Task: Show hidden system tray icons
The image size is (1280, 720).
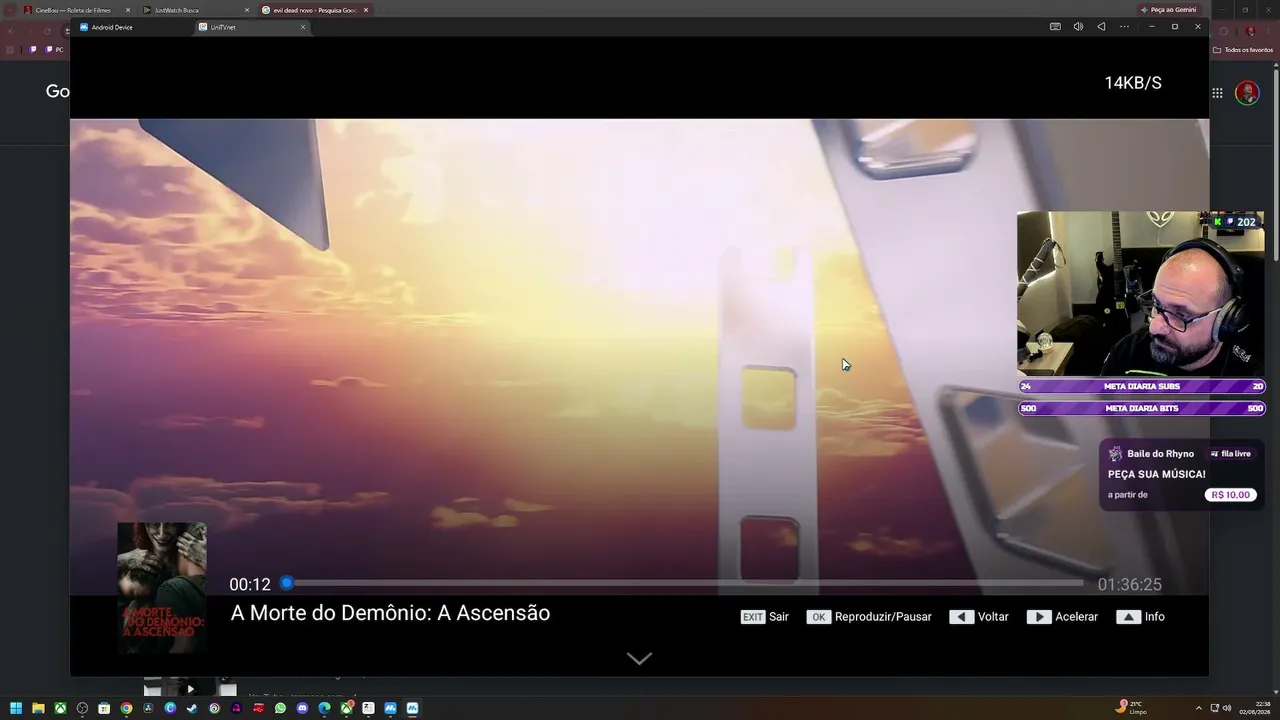Action: tap(1198, 708)
